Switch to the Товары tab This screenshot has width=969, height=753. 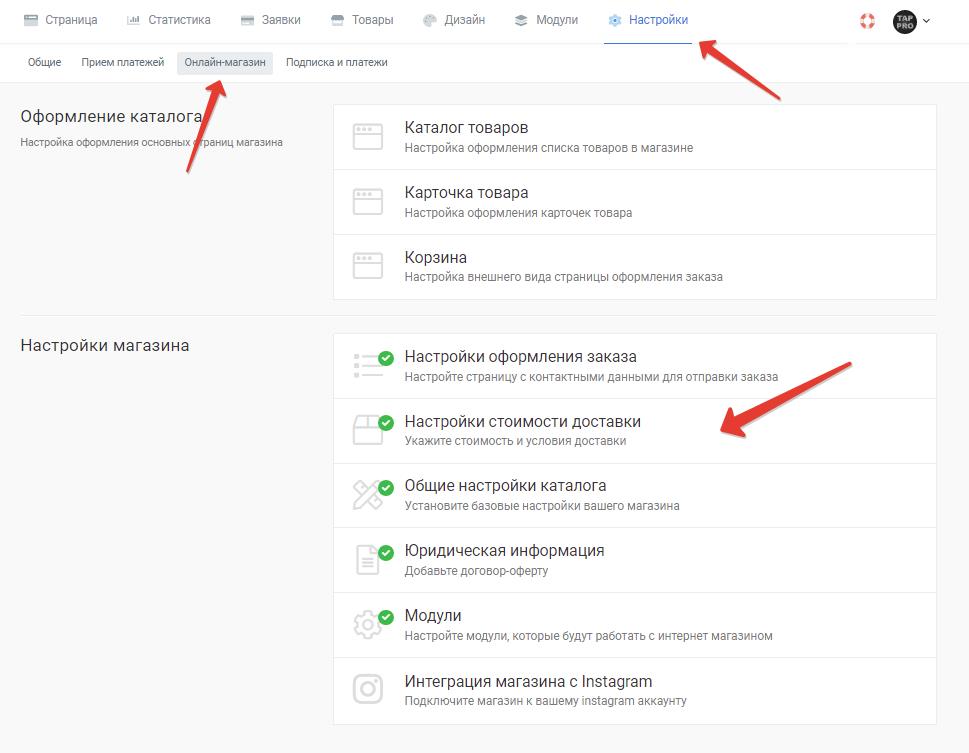(x=362, y=20)
